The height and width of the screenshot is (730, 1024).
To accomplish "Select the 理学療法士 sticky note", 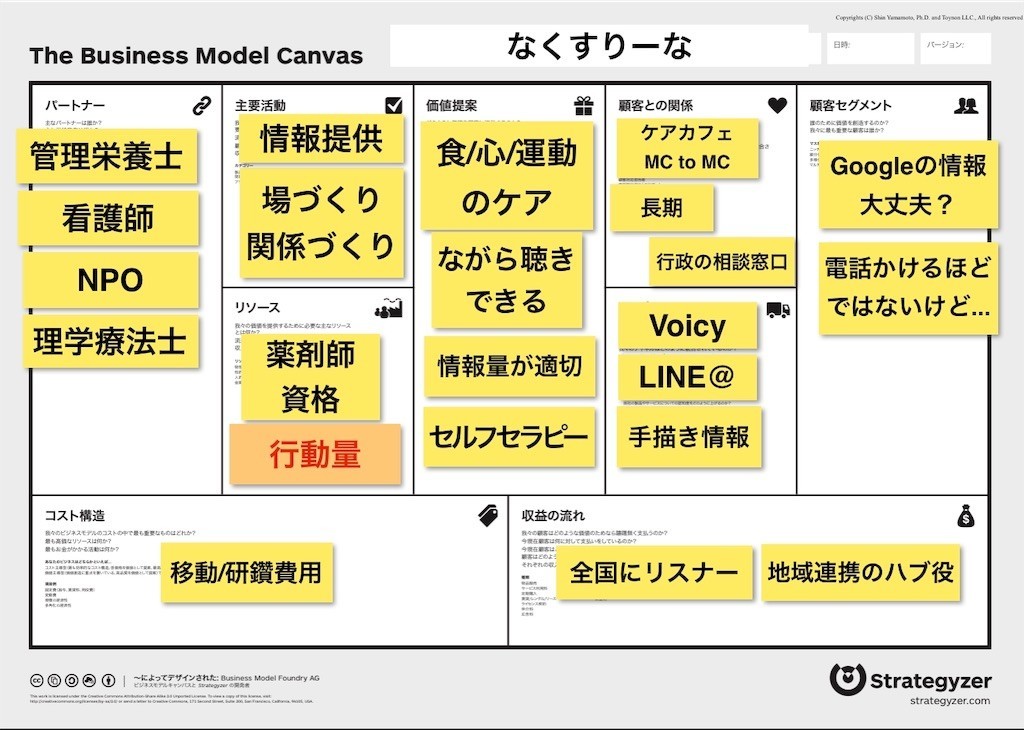I will [x=111, y=341].
